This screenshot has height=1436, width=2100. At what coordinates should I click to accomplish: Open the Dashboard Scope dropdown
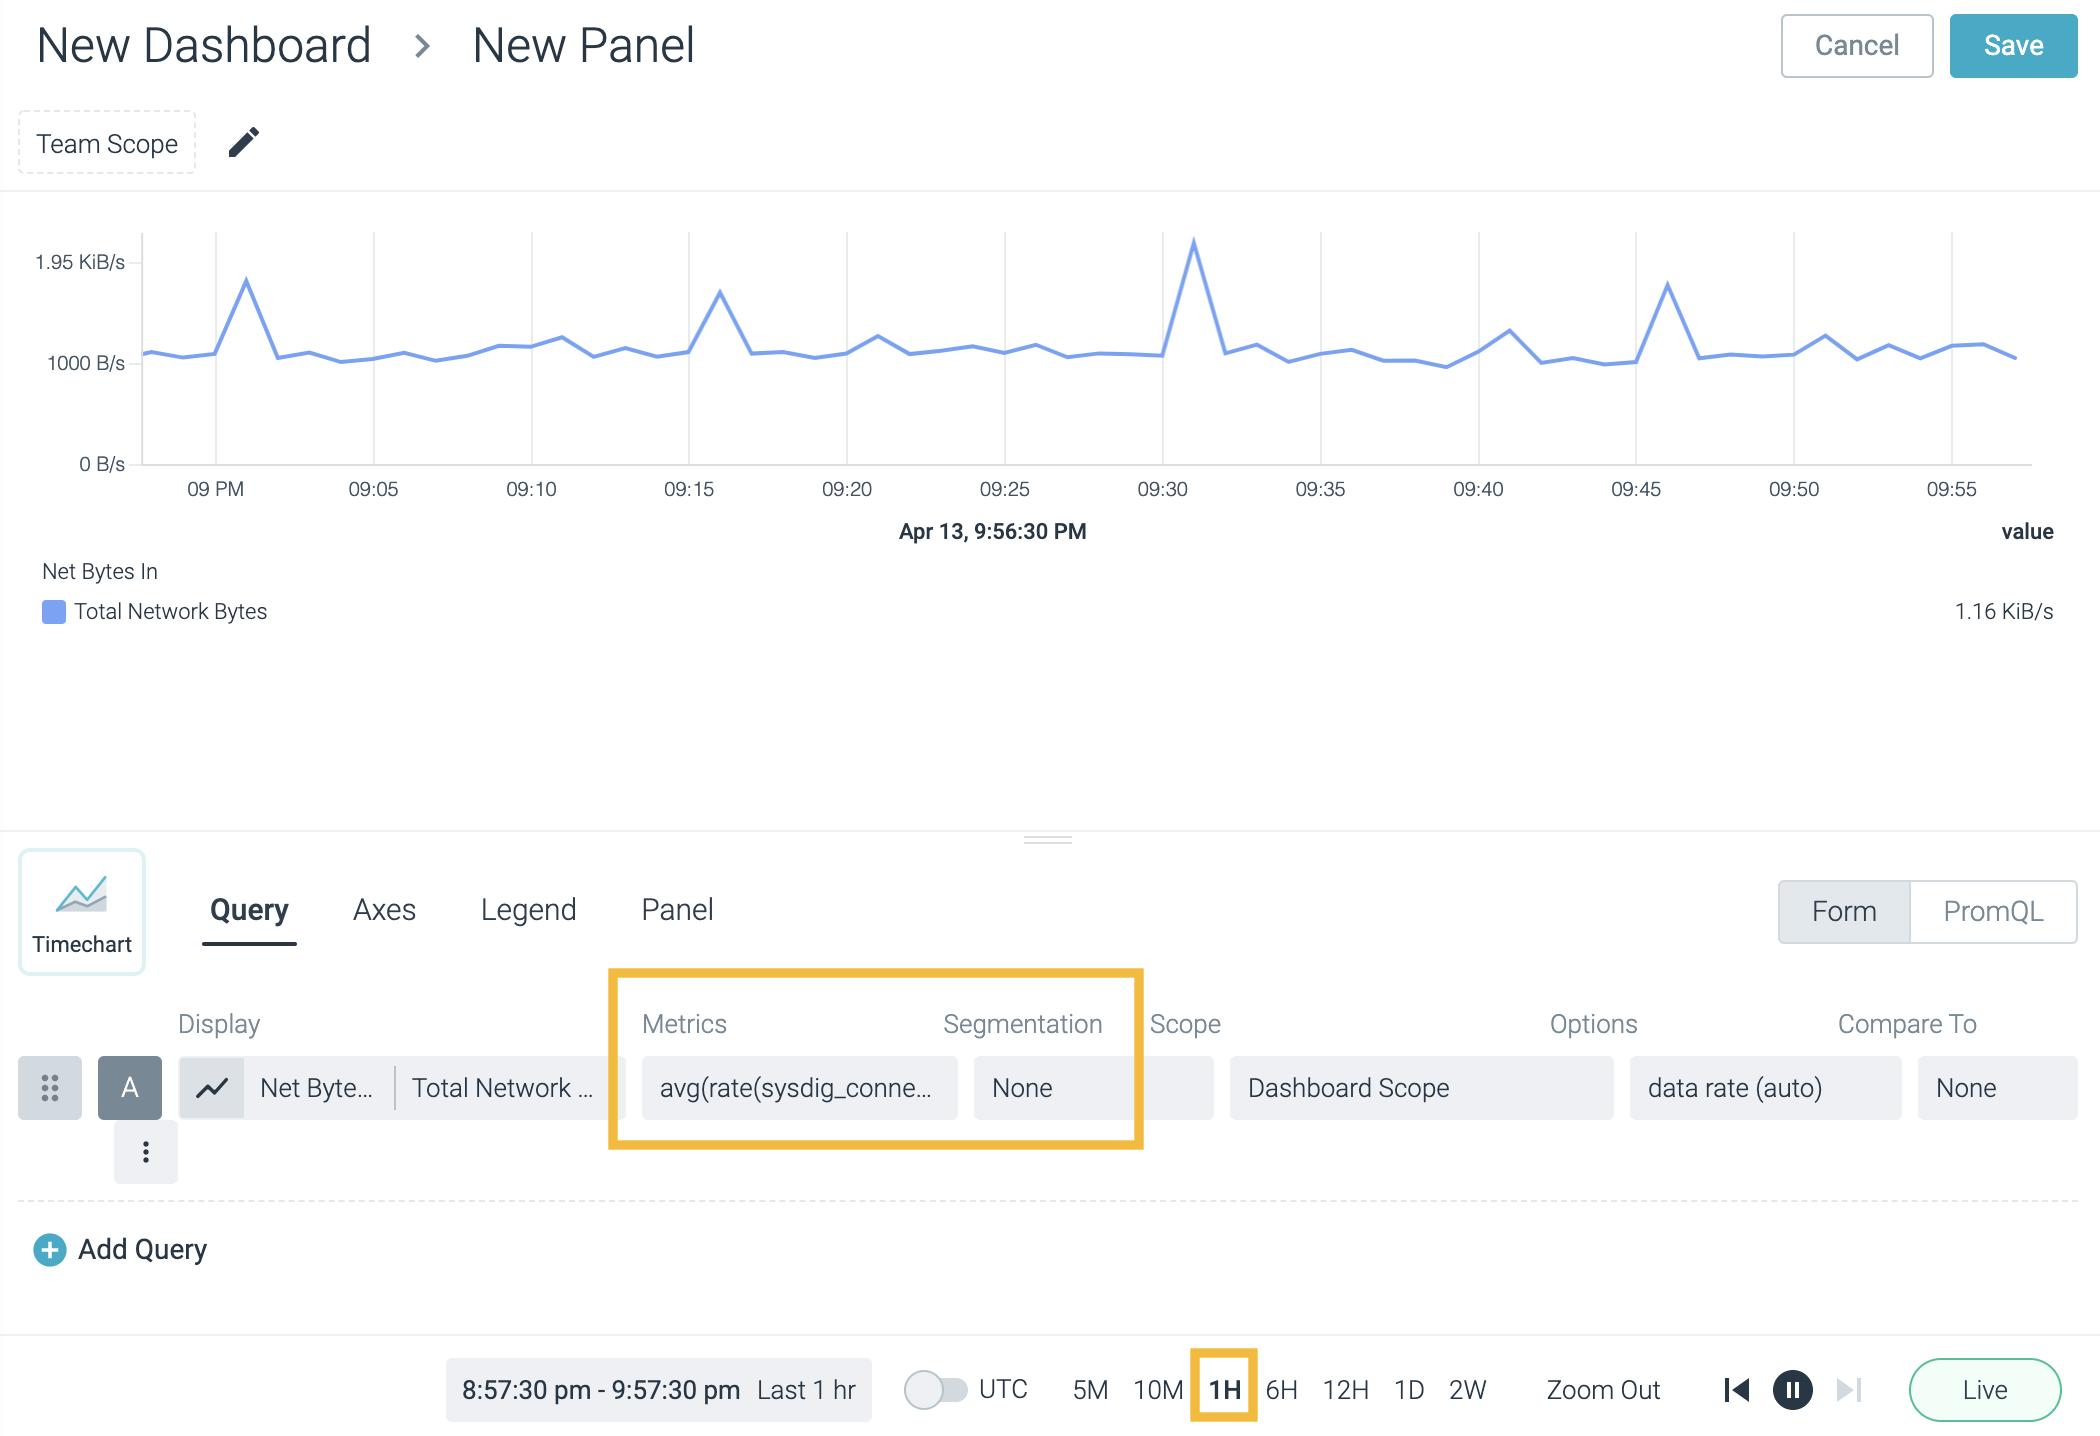(1421, 1087)
